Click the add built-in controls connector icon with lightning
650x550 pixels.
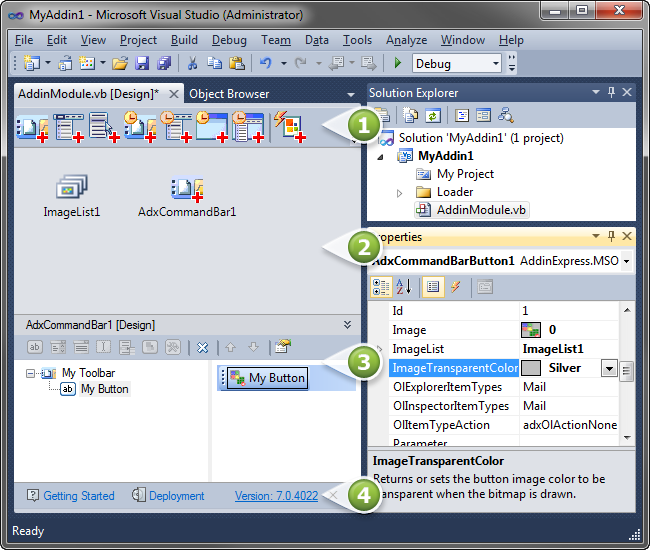290,127
